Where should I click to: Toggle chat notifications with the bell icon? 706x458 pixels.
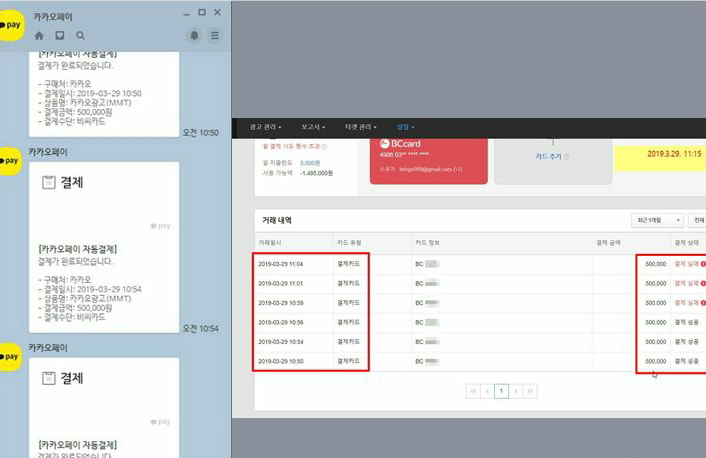pyautogui.click(x=195, y=35)
